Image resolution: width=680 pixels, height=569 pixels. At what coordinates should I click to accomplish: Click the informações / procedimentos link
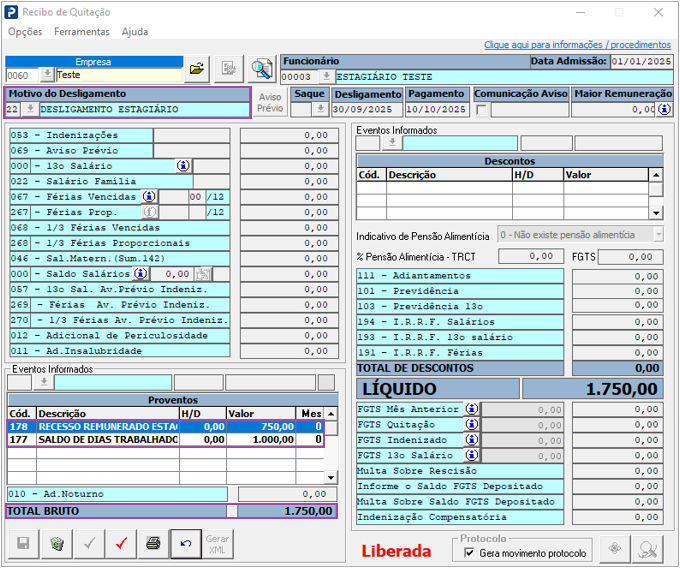[x=577, y=45]
